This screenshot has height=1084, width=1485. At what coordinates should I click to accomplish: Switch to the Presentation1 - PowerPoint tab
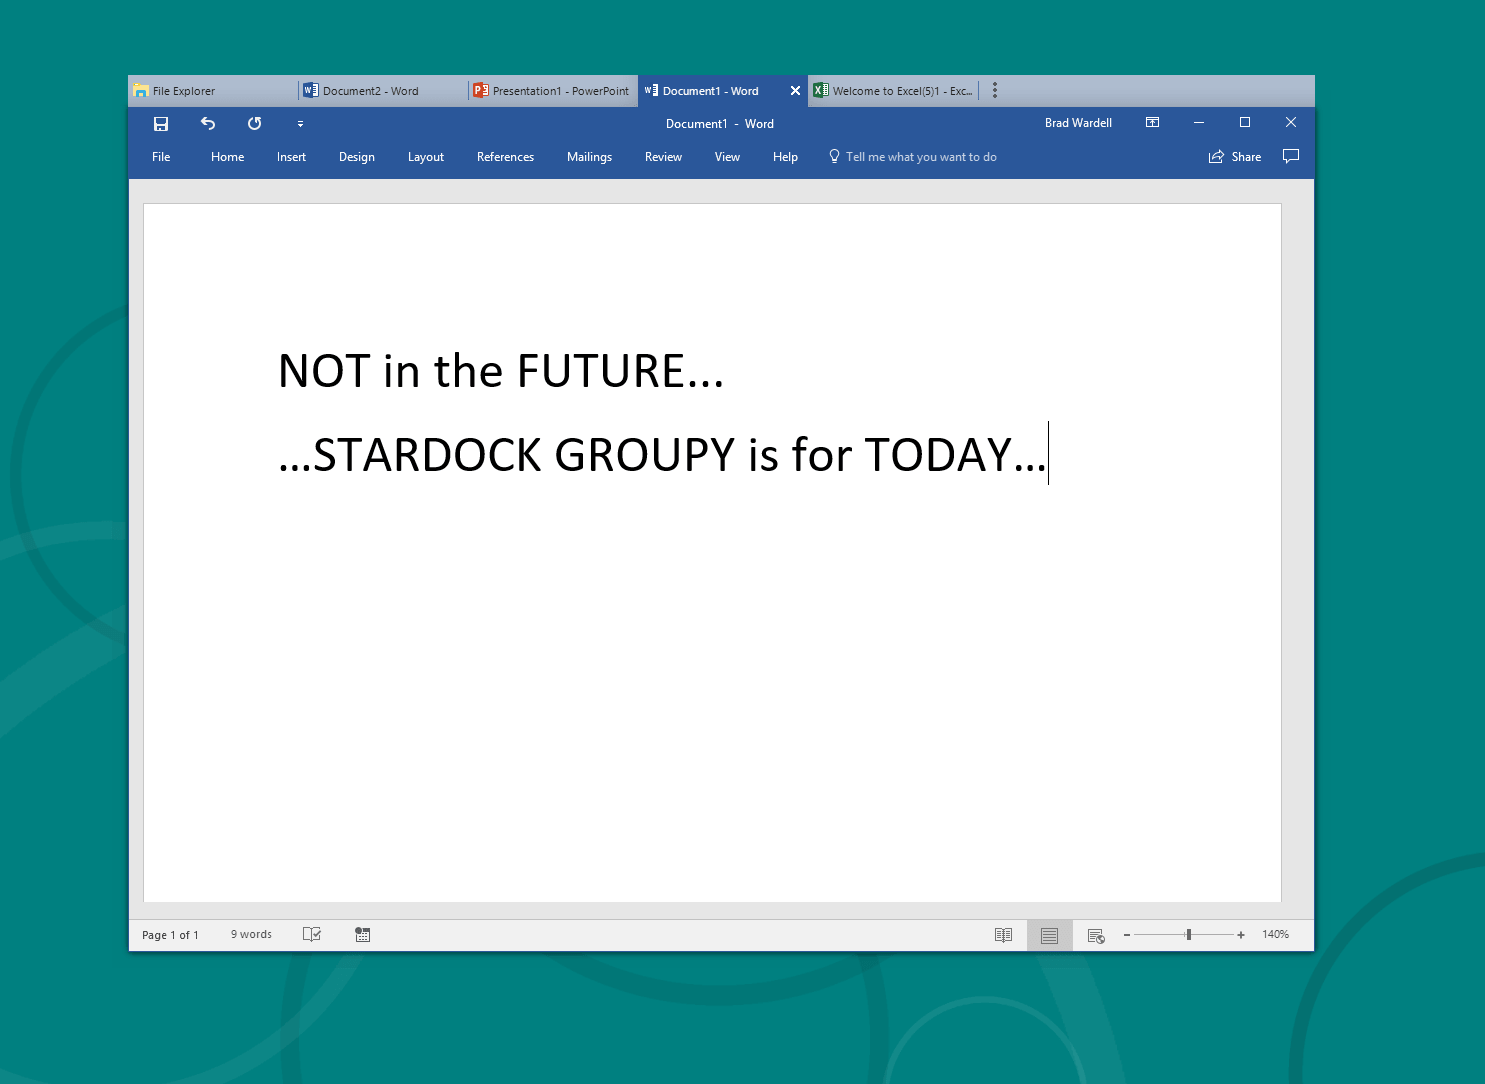(553, 91)
